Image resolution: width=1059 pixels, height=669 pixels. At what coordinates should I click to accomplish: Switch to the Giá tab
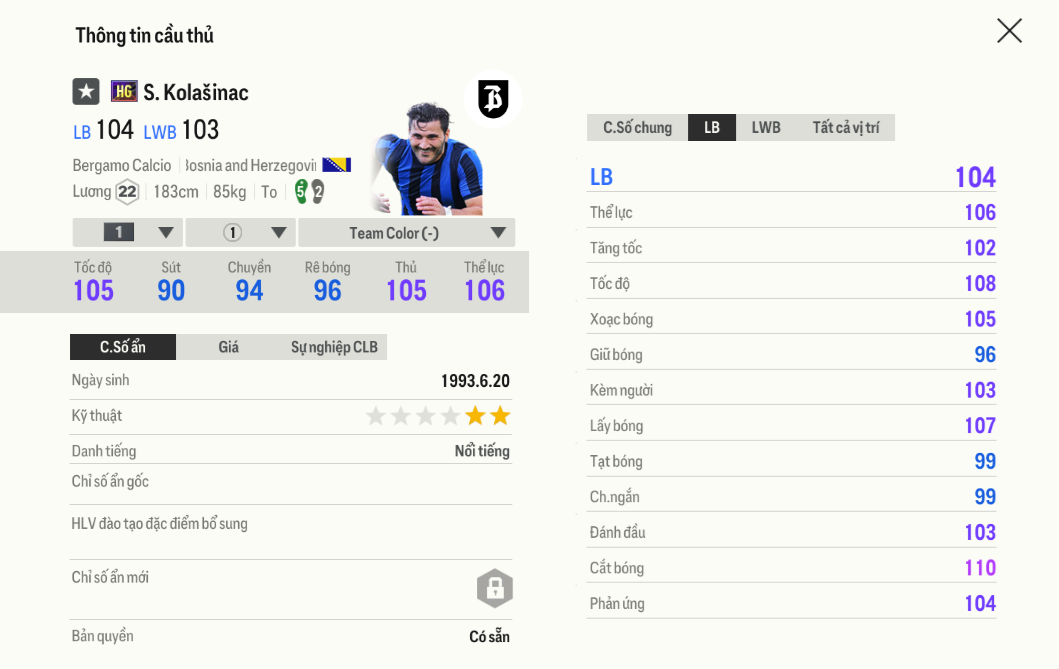(x=228, y=347)
